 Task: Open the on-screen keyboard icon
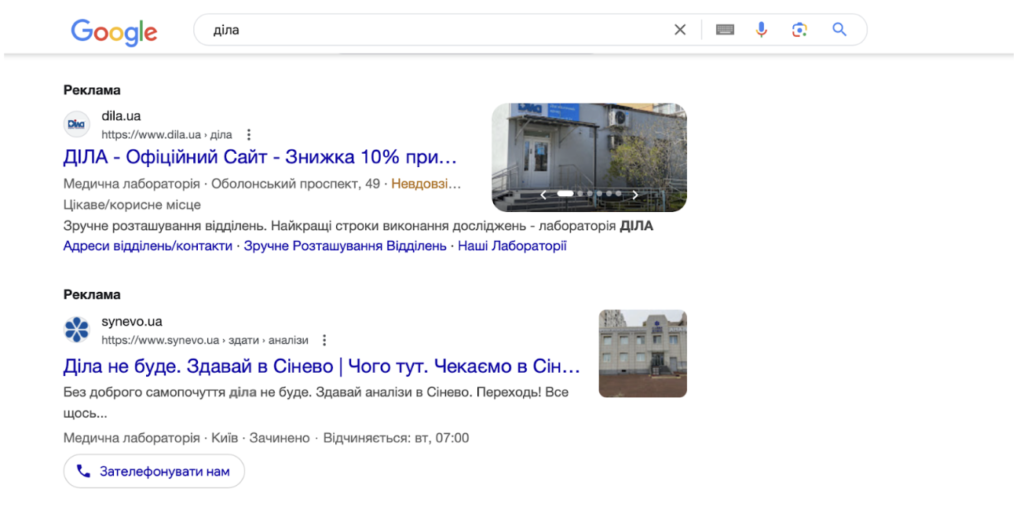(725, 29)
